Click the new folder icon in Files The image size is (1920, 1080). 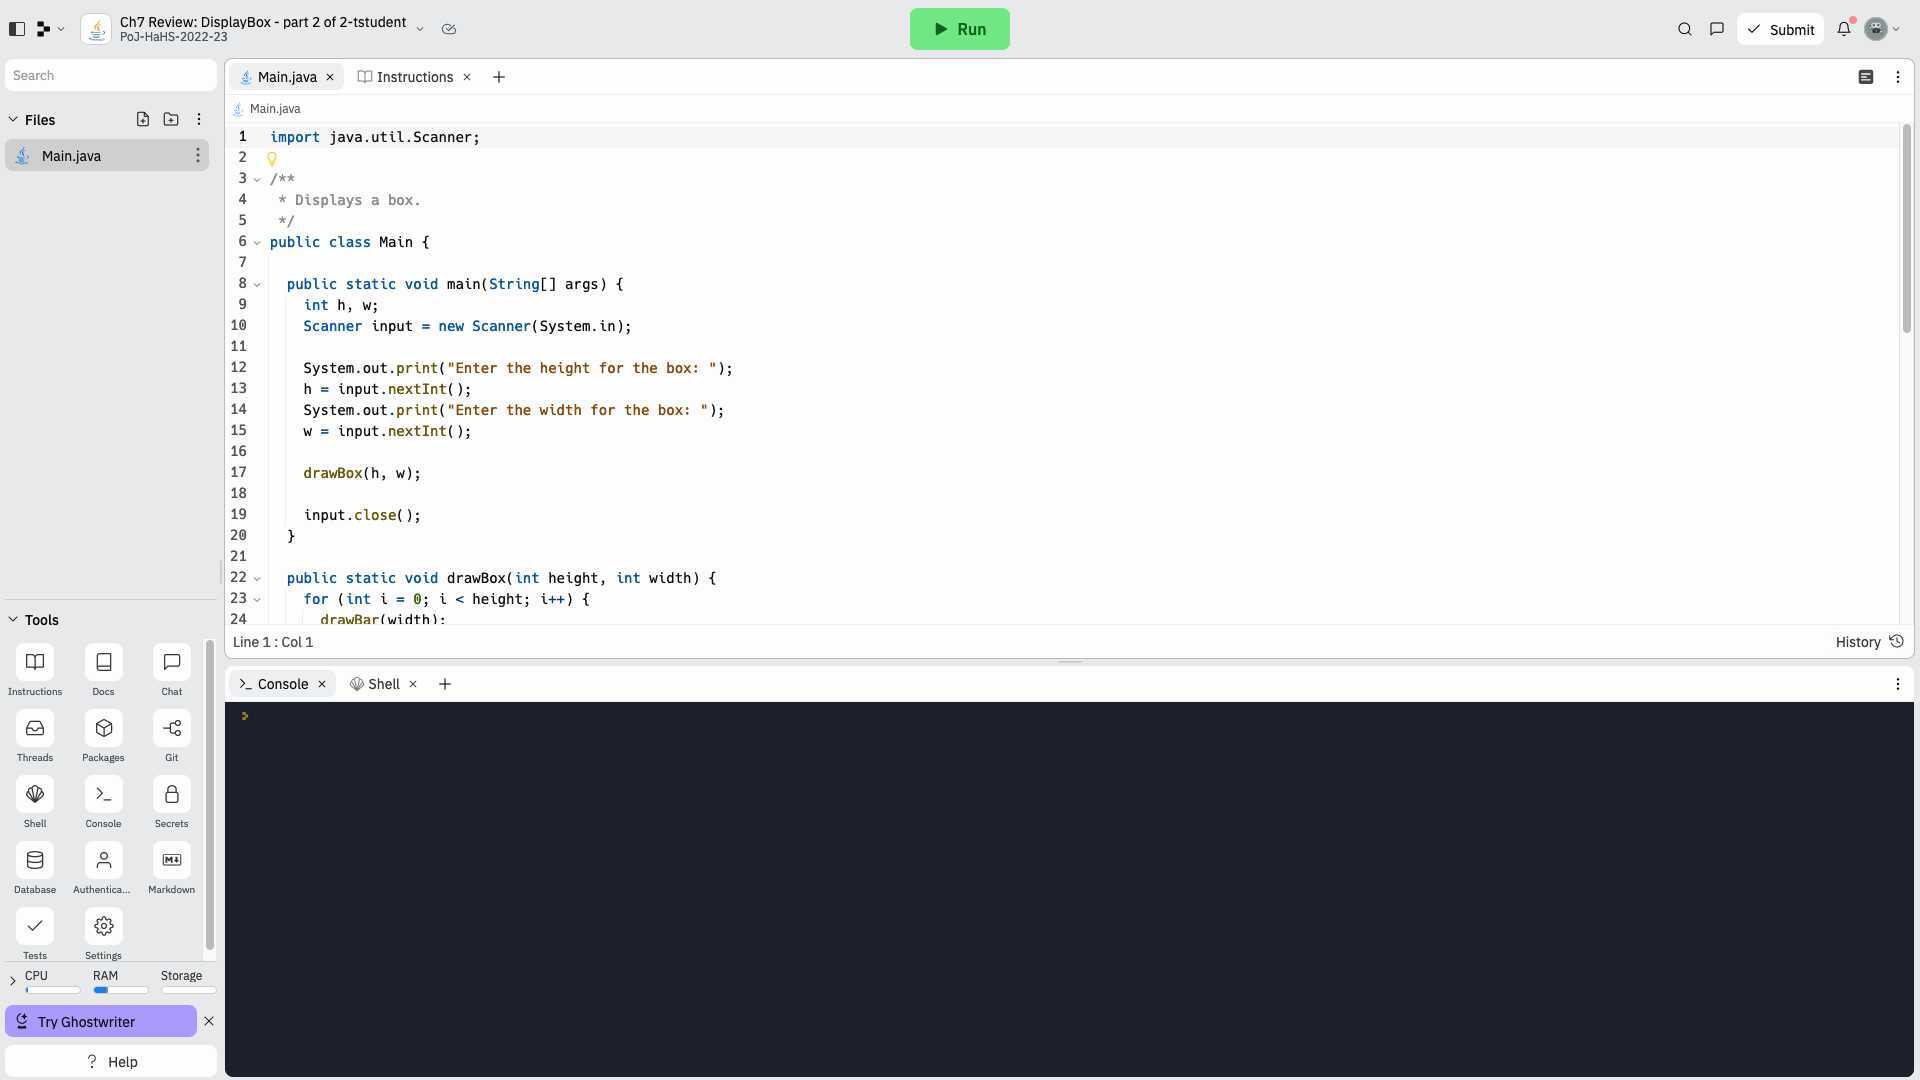[x=171, y=119]
